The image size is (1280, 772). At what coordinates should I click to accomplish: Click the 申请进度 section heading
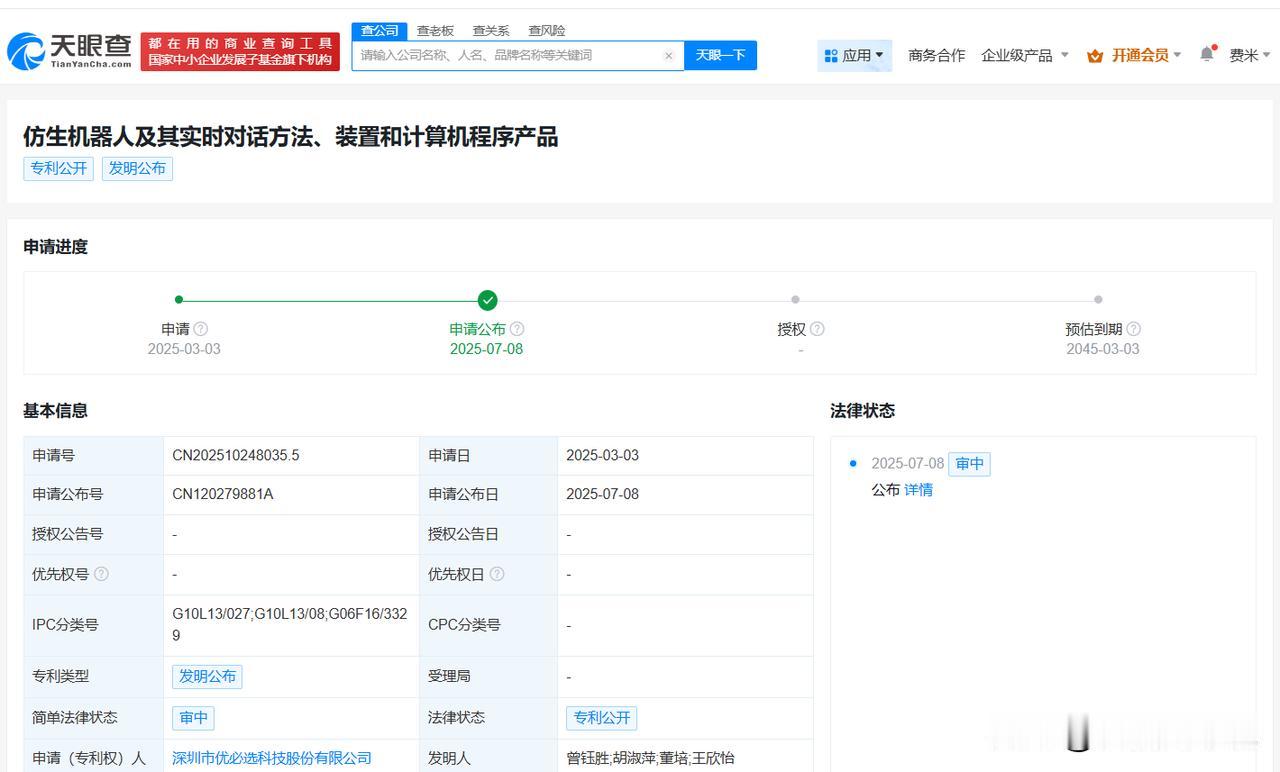click(56, 246)
